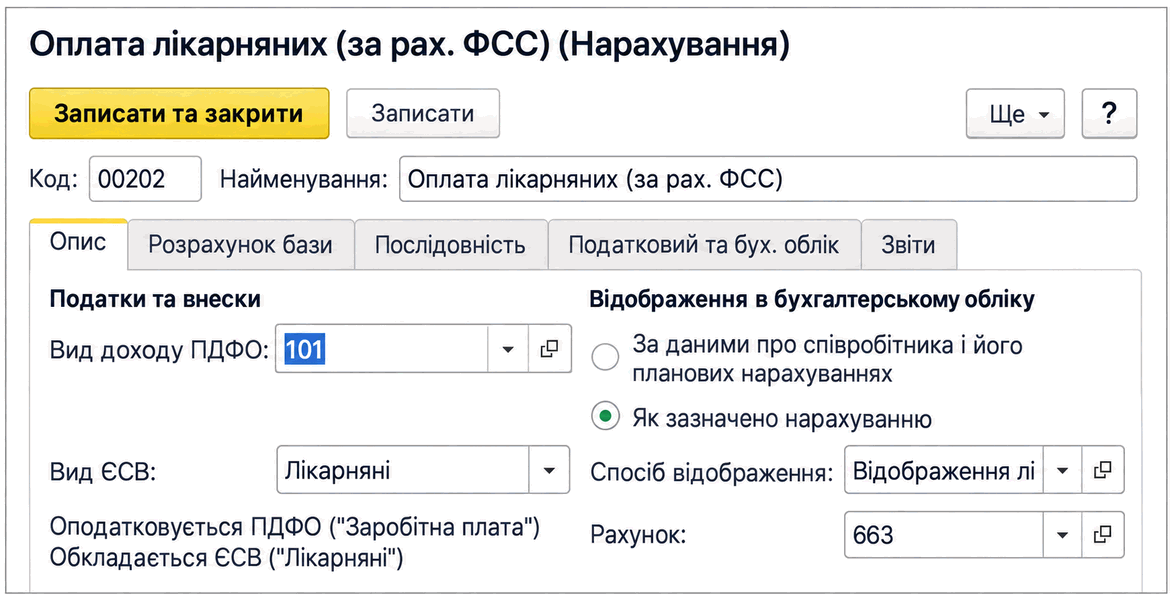This screenshot has width=1172, height=603.
Task: Open the "Розрахунок бази" tab
Action: [x=241, y=245]
